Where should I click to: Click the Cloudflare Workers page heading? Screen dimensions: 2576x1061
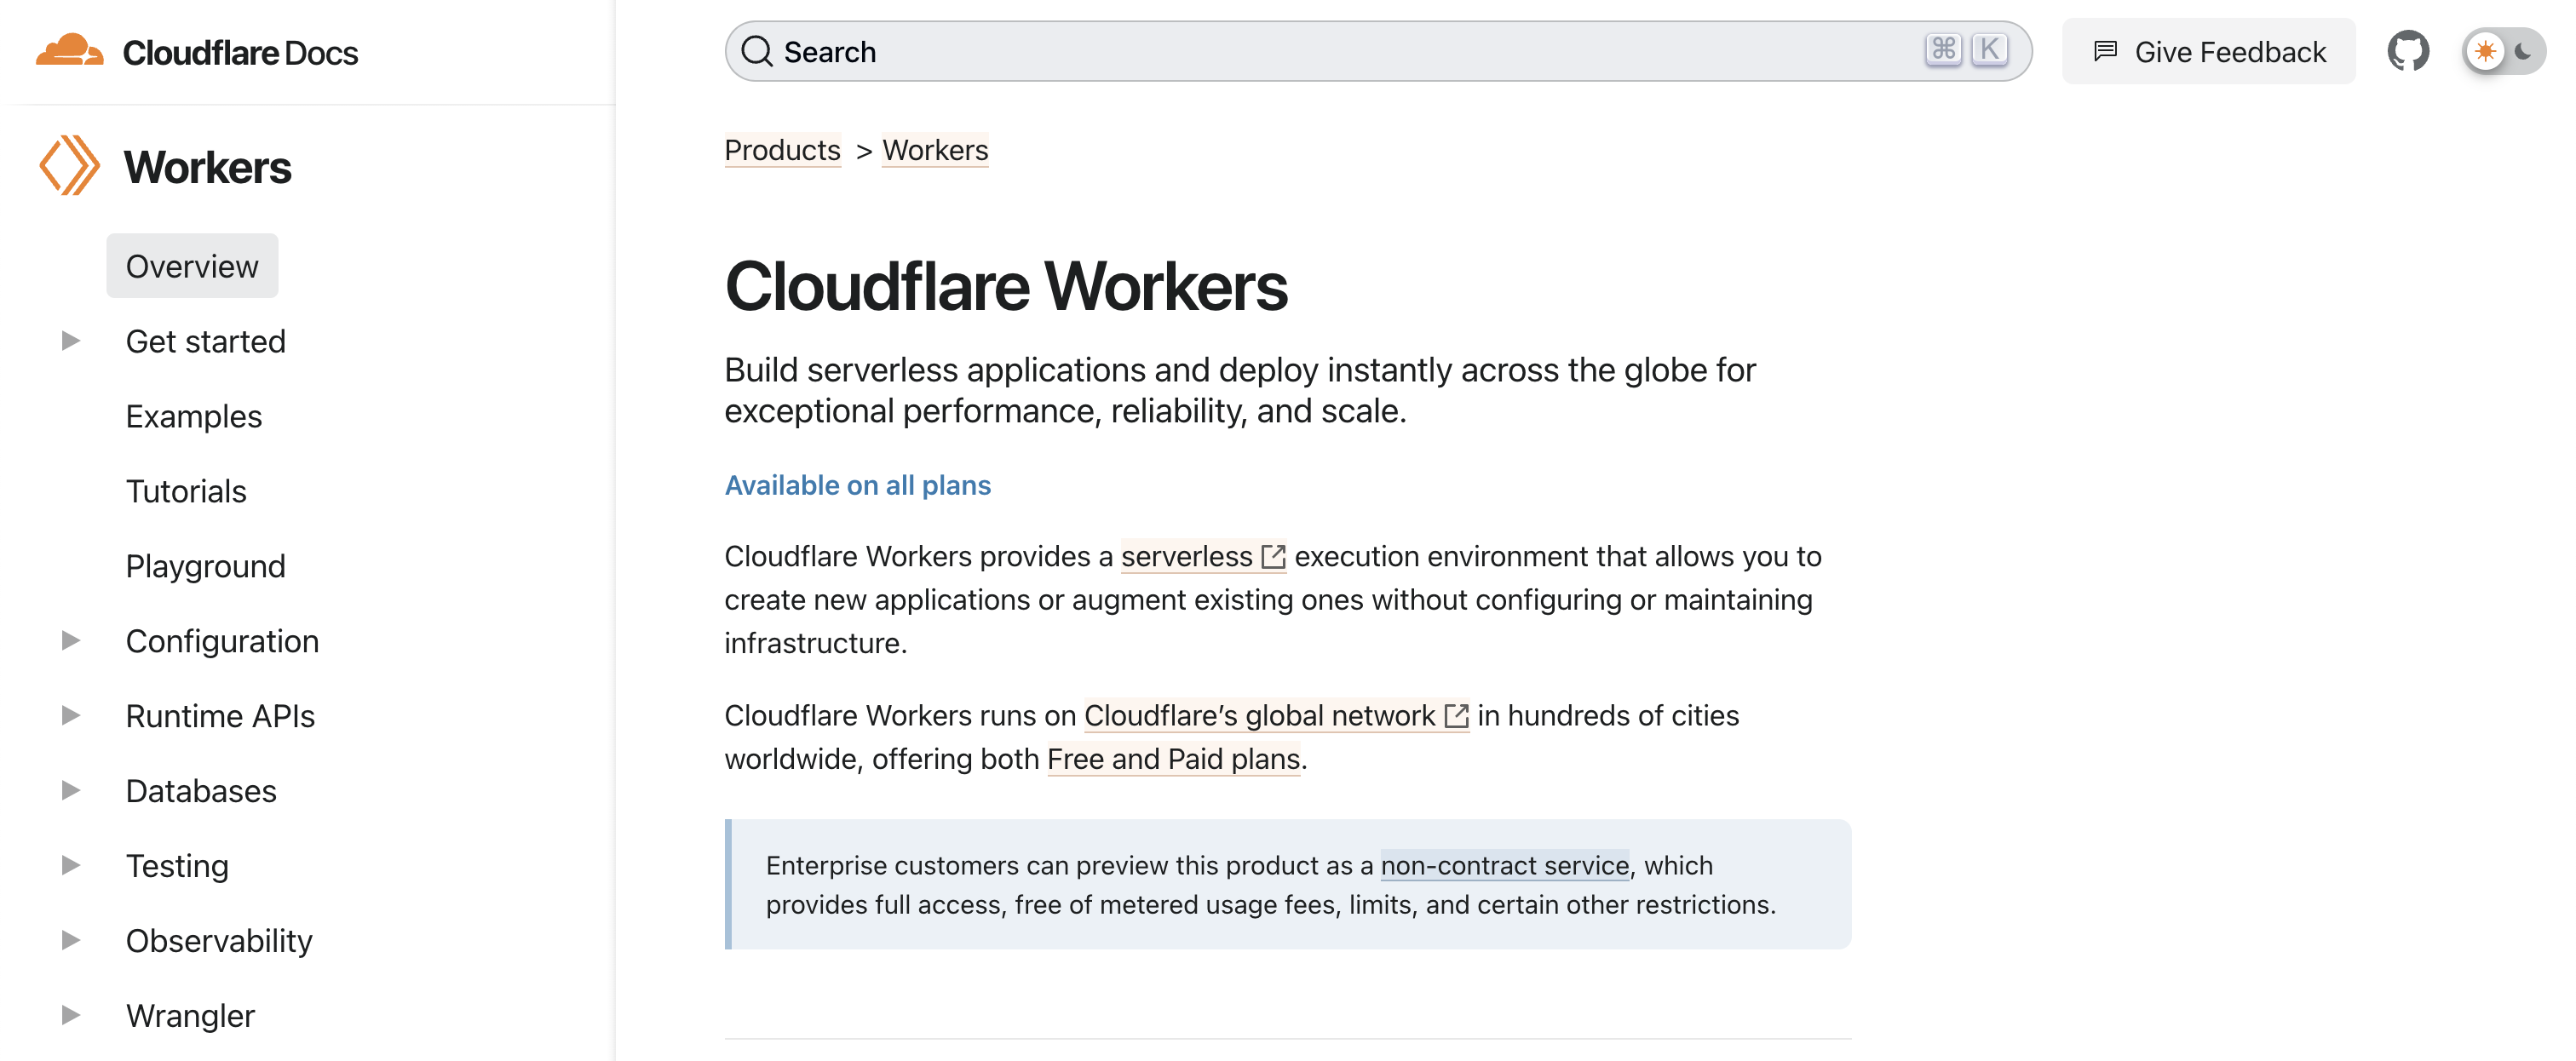pos(1006,287)
